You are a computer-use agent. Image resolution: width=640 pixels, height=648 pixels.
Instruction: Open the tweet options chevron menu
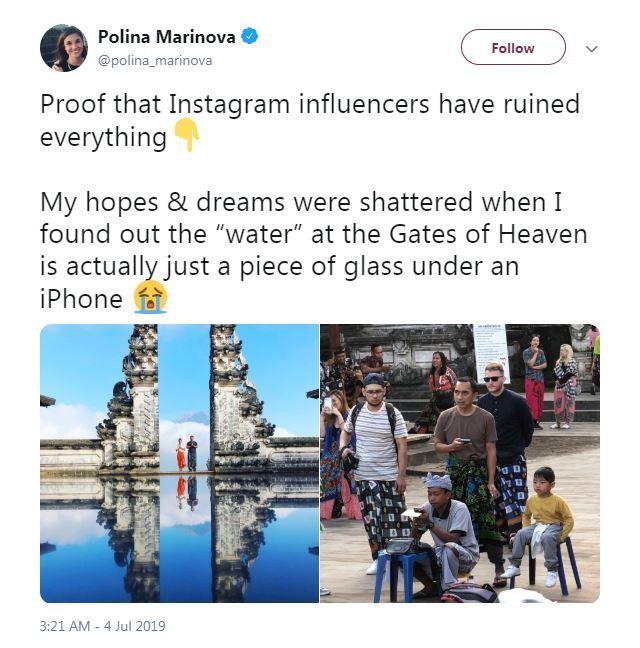click(592, 49)
